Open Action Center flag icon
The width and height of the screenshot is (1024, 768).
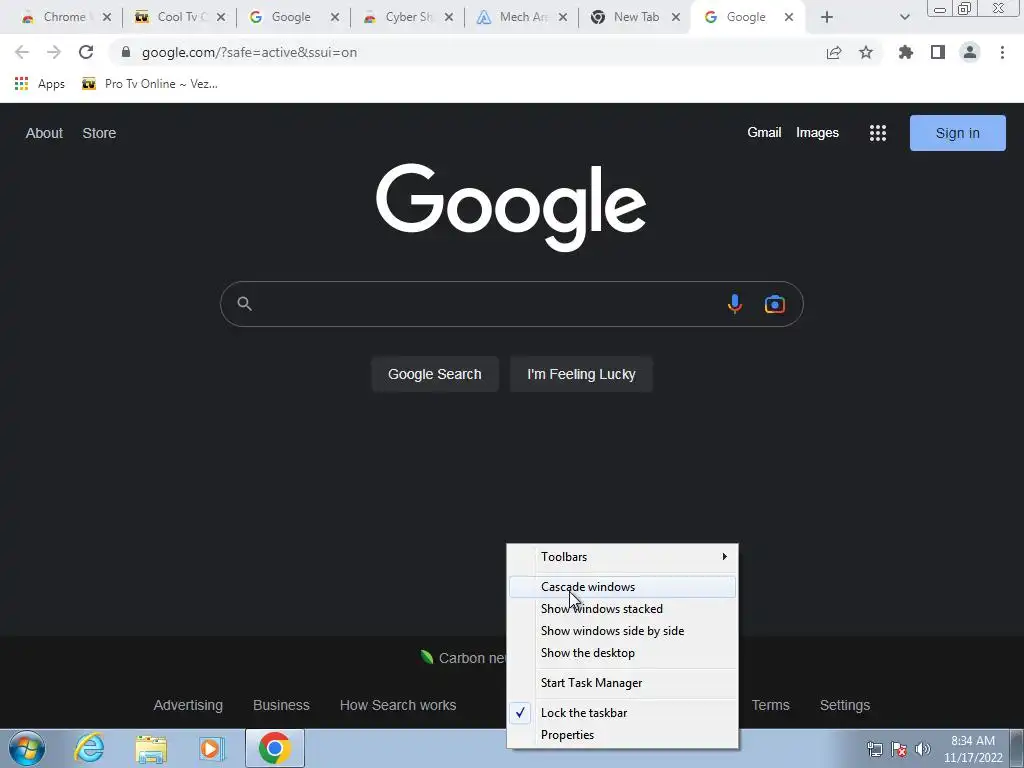[x=899, y=749]
